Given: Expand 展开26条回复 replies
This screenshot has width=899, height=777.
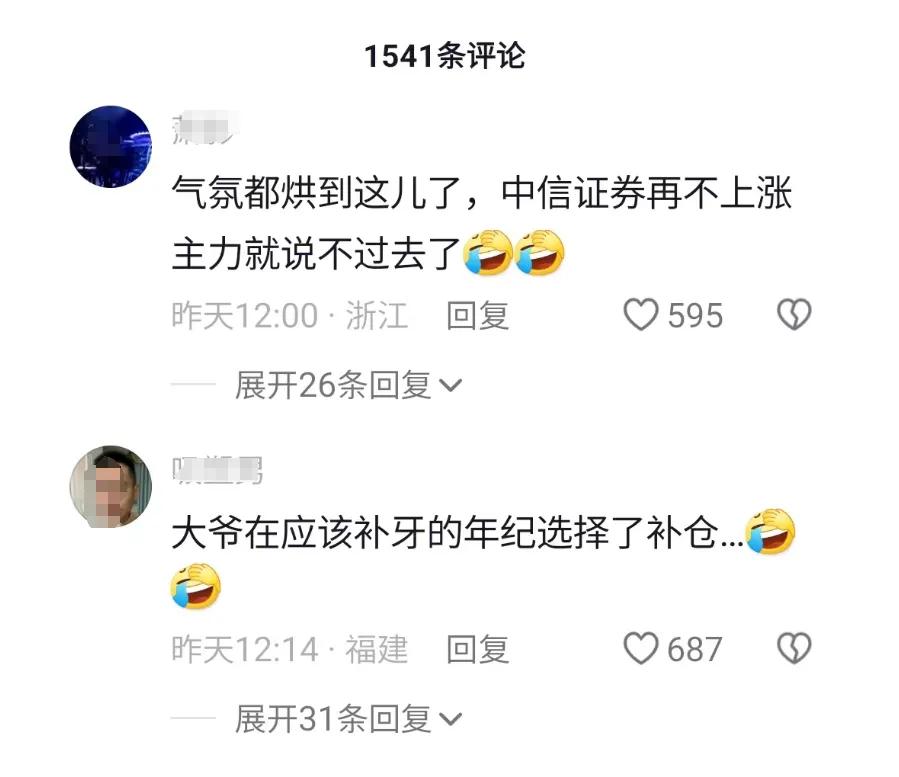Looking at the screenshot, I should (347, 385).
